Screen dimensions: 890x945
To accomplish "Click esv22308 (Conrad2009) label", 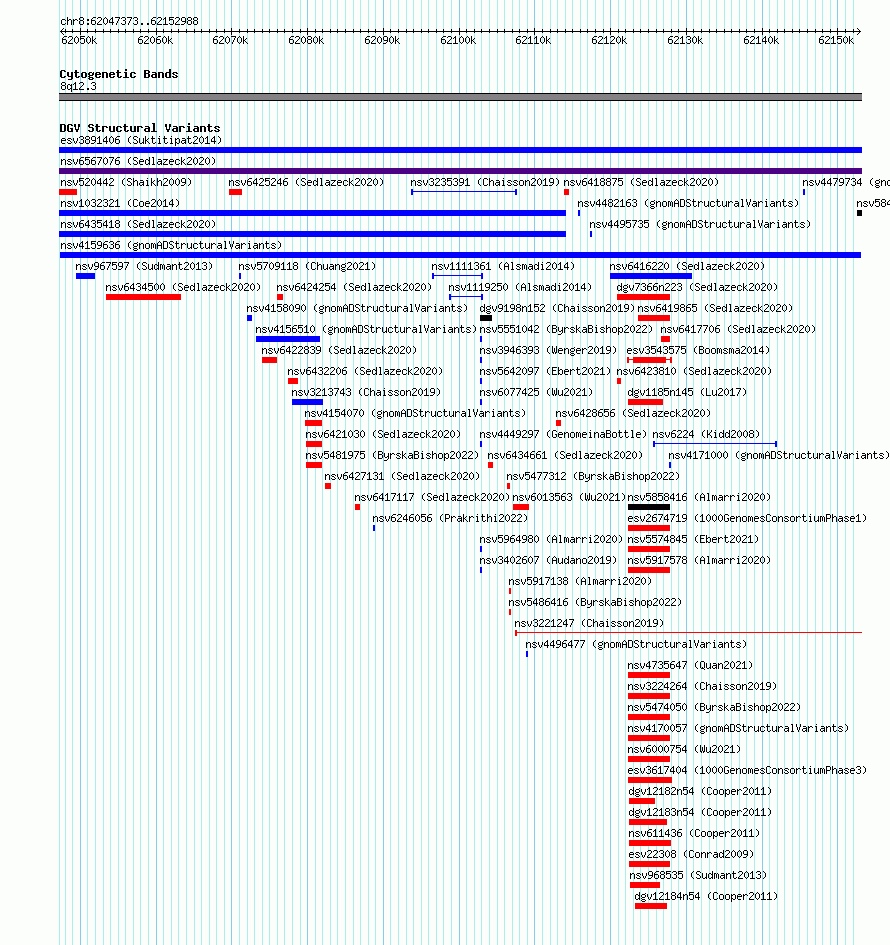I will (691, 855).
